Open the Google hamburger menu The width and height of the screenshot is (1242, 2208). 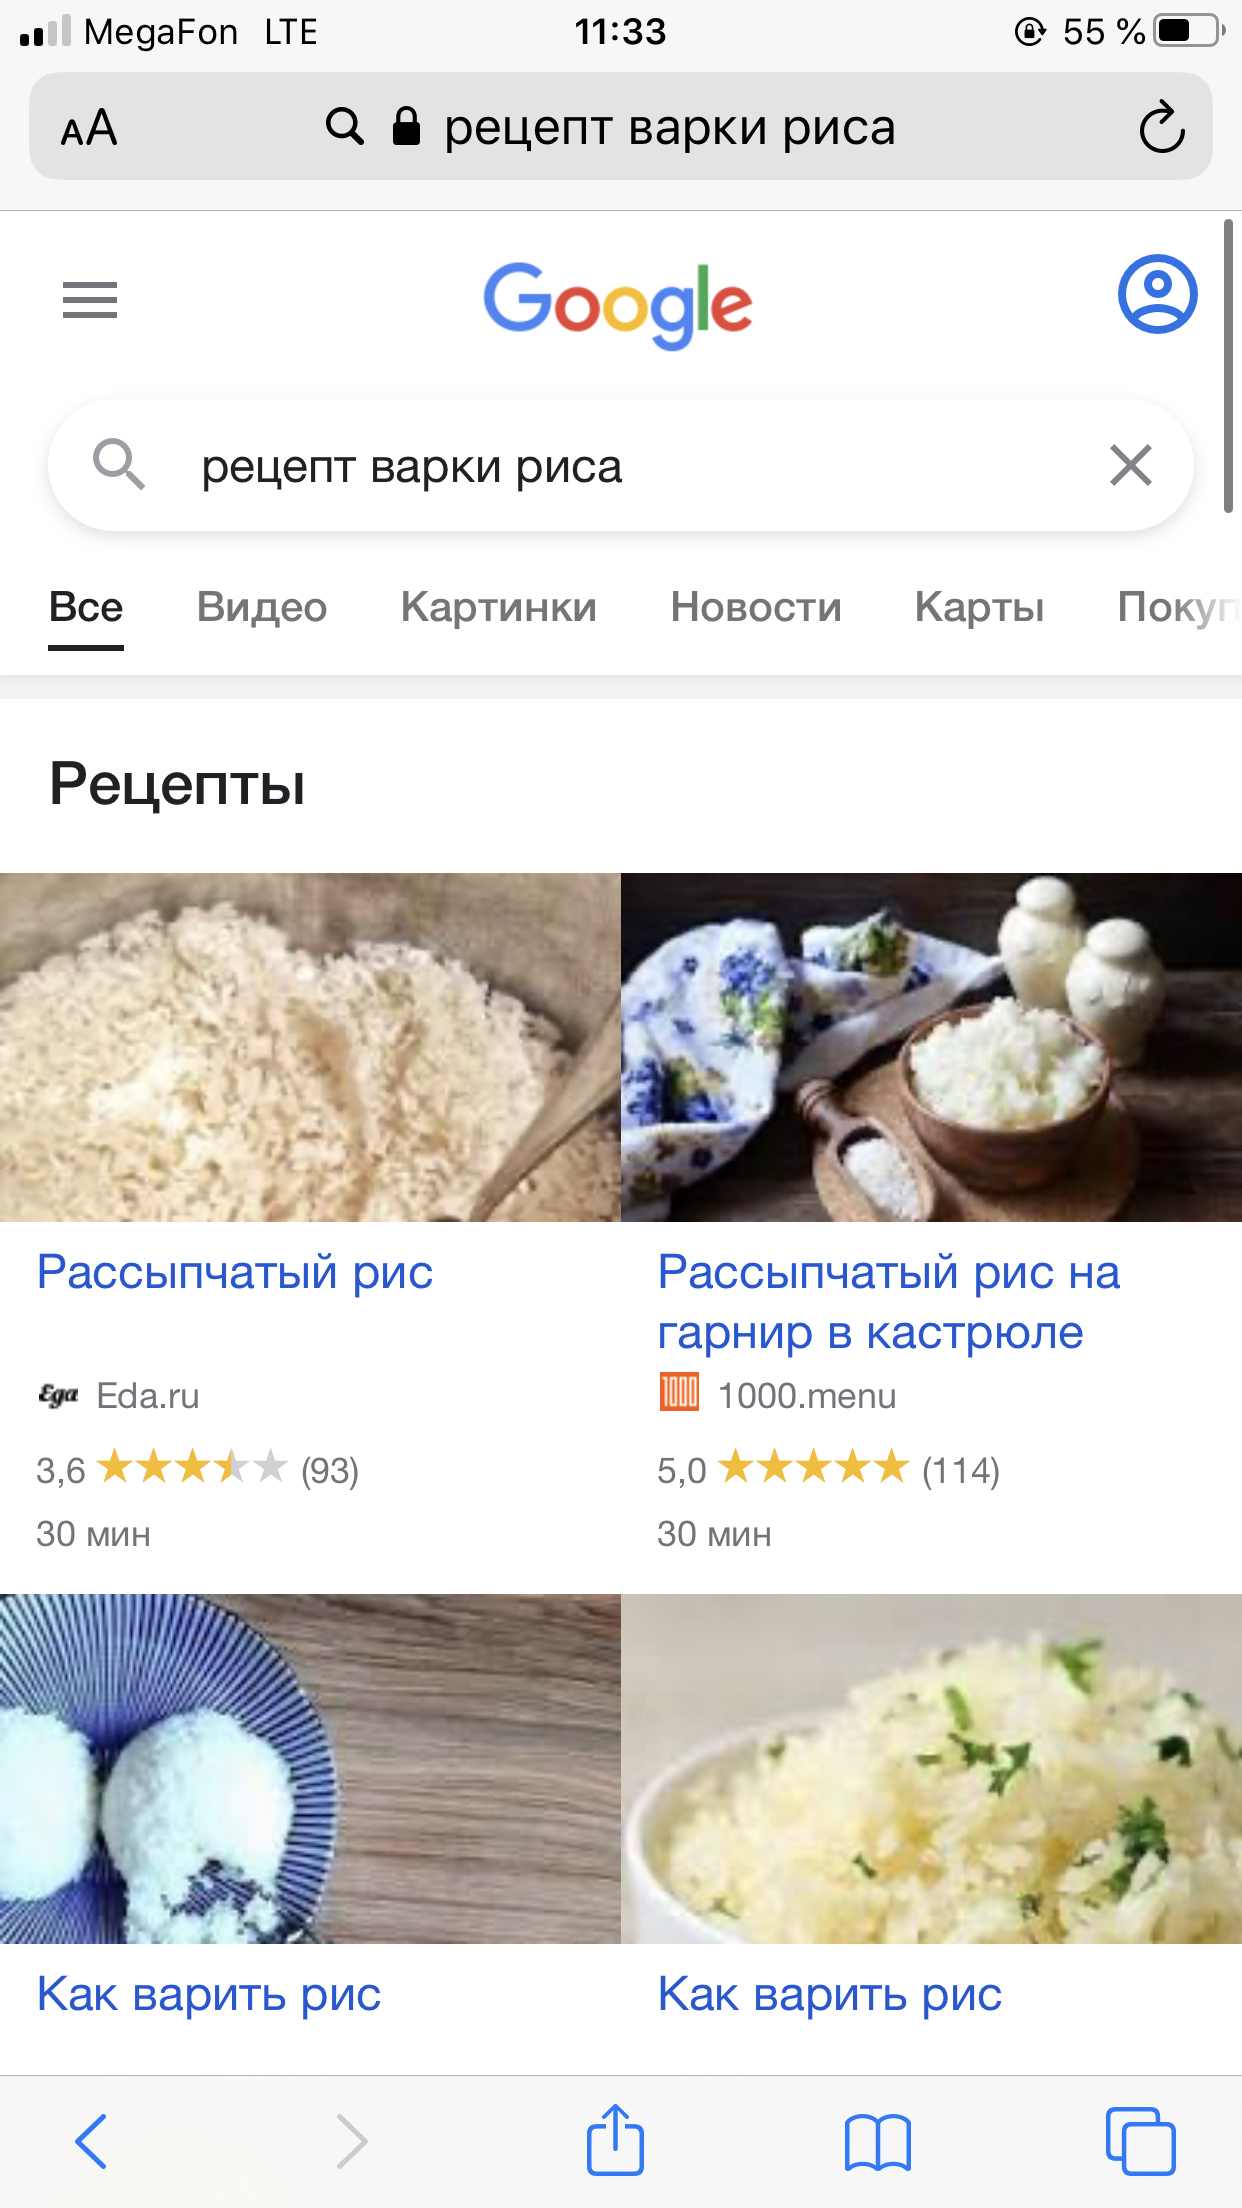(90, 299)
